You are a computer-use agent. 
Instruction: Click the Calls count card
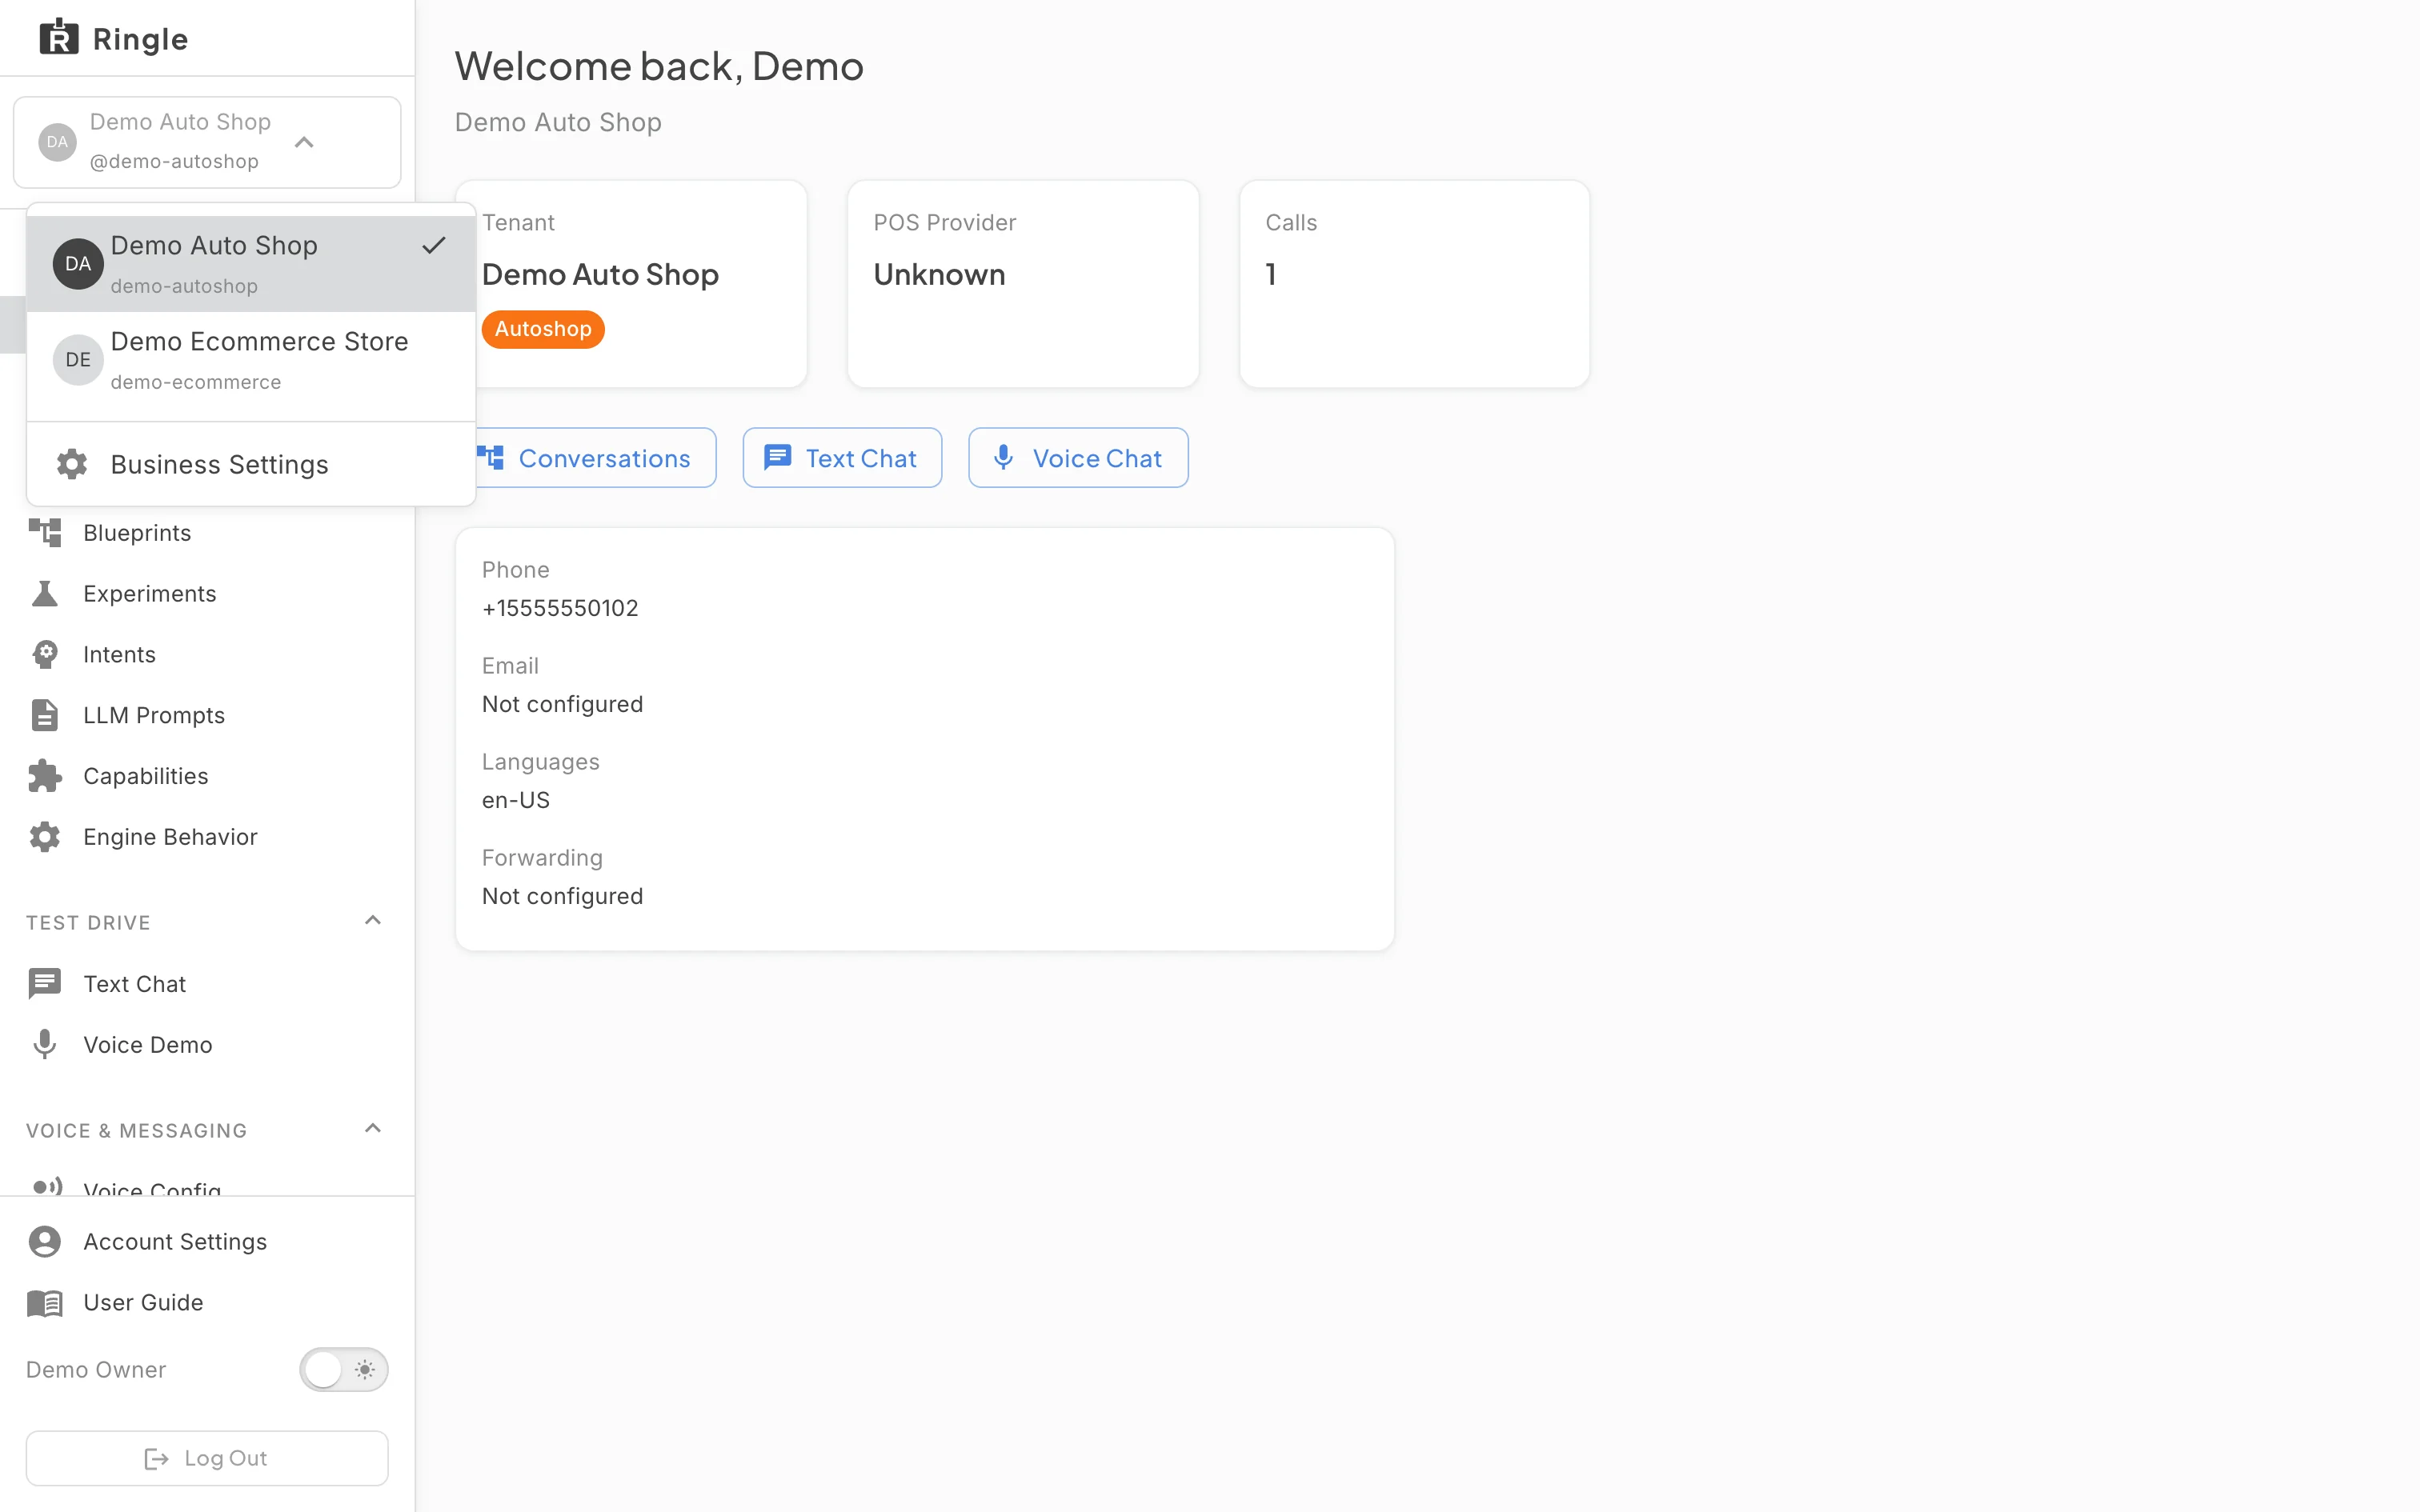1414,284
